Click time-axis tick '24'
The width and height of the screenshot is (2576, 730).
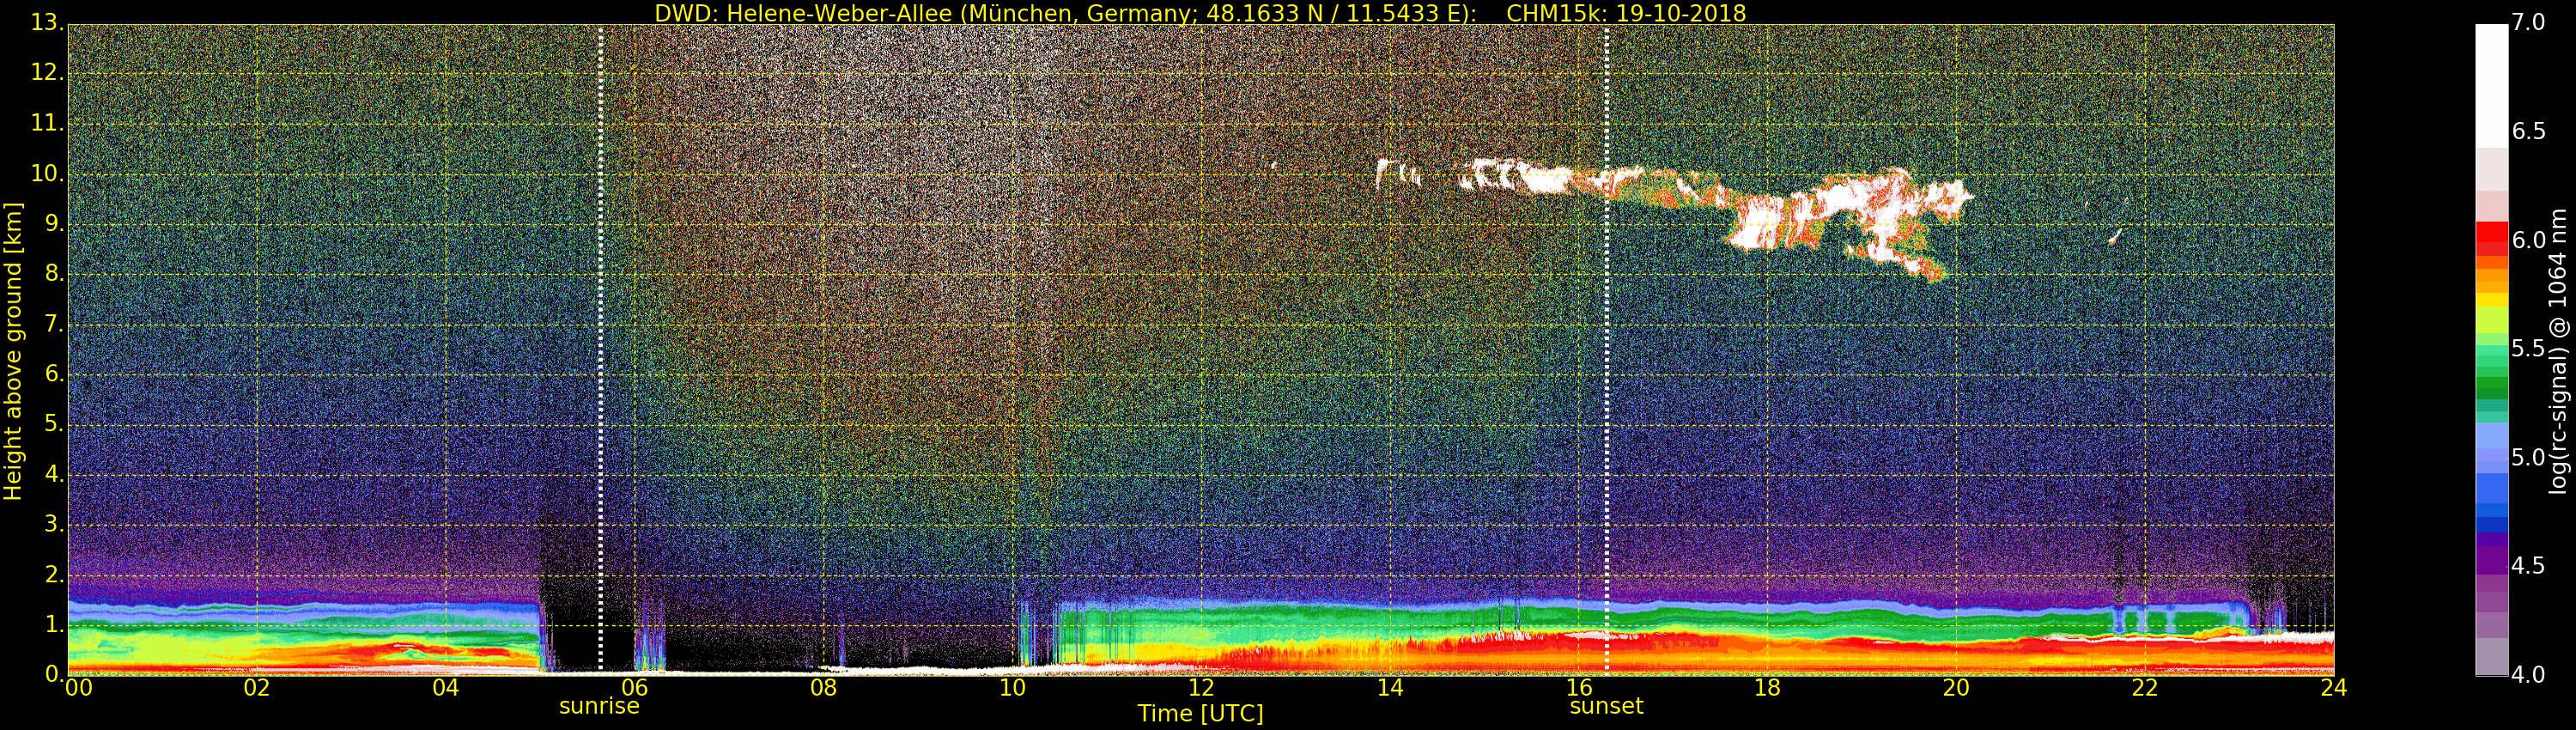[x=2334, y=688]
